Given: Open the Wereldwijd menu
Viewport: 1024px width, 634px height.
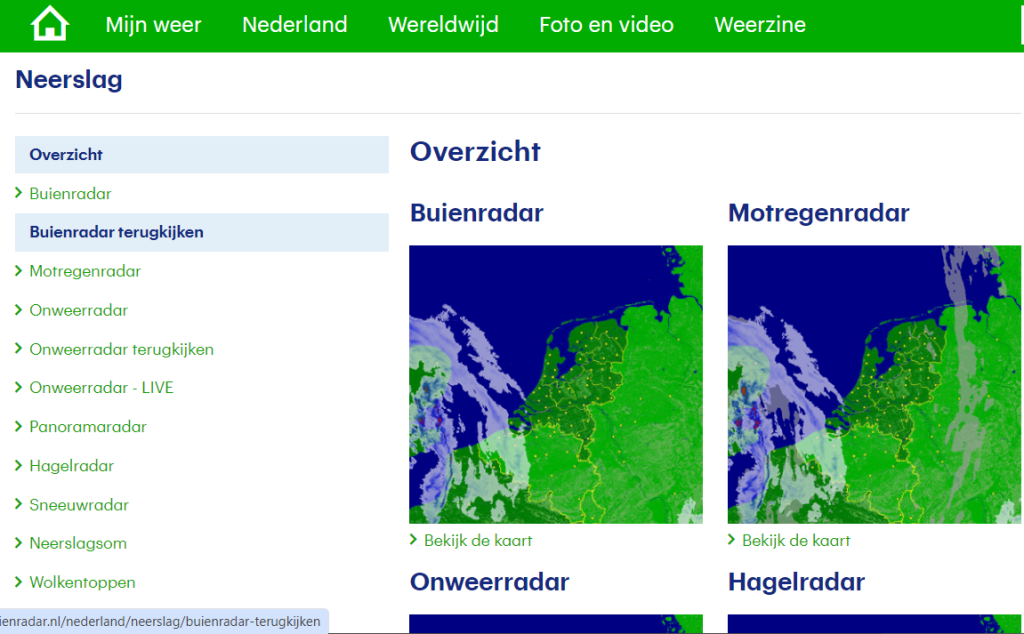Looking at the screenshot, I should pyautogui.click(x=443, y=25).
